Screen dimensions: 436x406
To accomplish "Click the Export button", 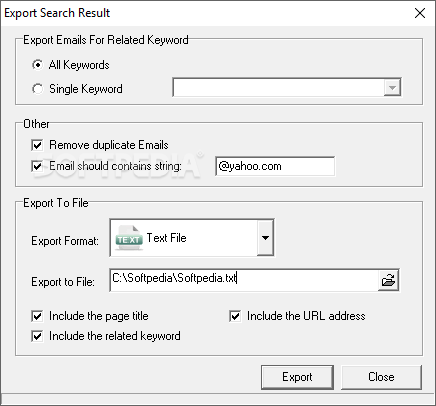I will pyautogui.click(x=297, y=377).
